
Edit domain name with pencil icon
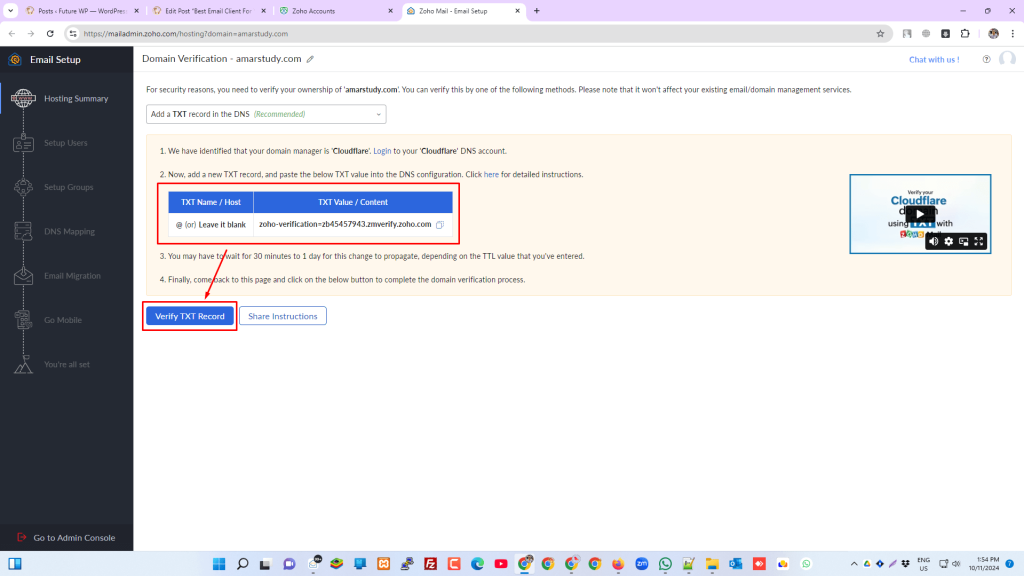coord(310,59)
